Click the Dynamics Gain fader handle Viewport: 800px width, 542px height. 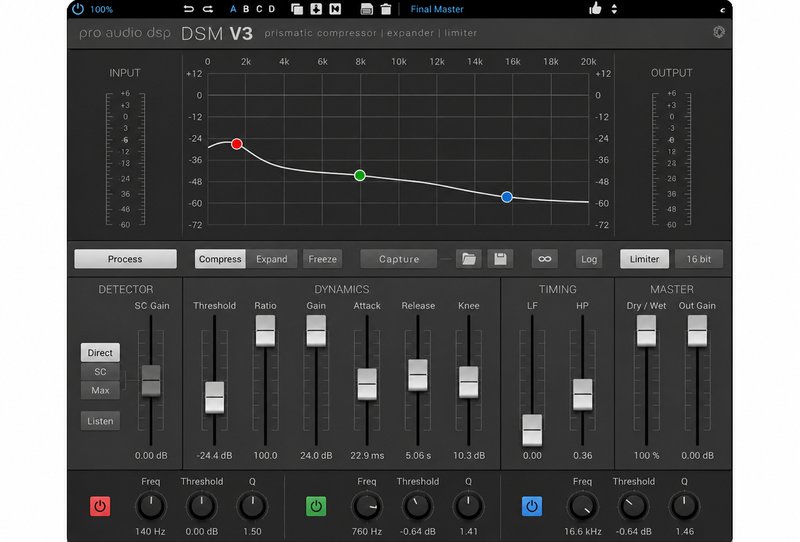point(316,331)
